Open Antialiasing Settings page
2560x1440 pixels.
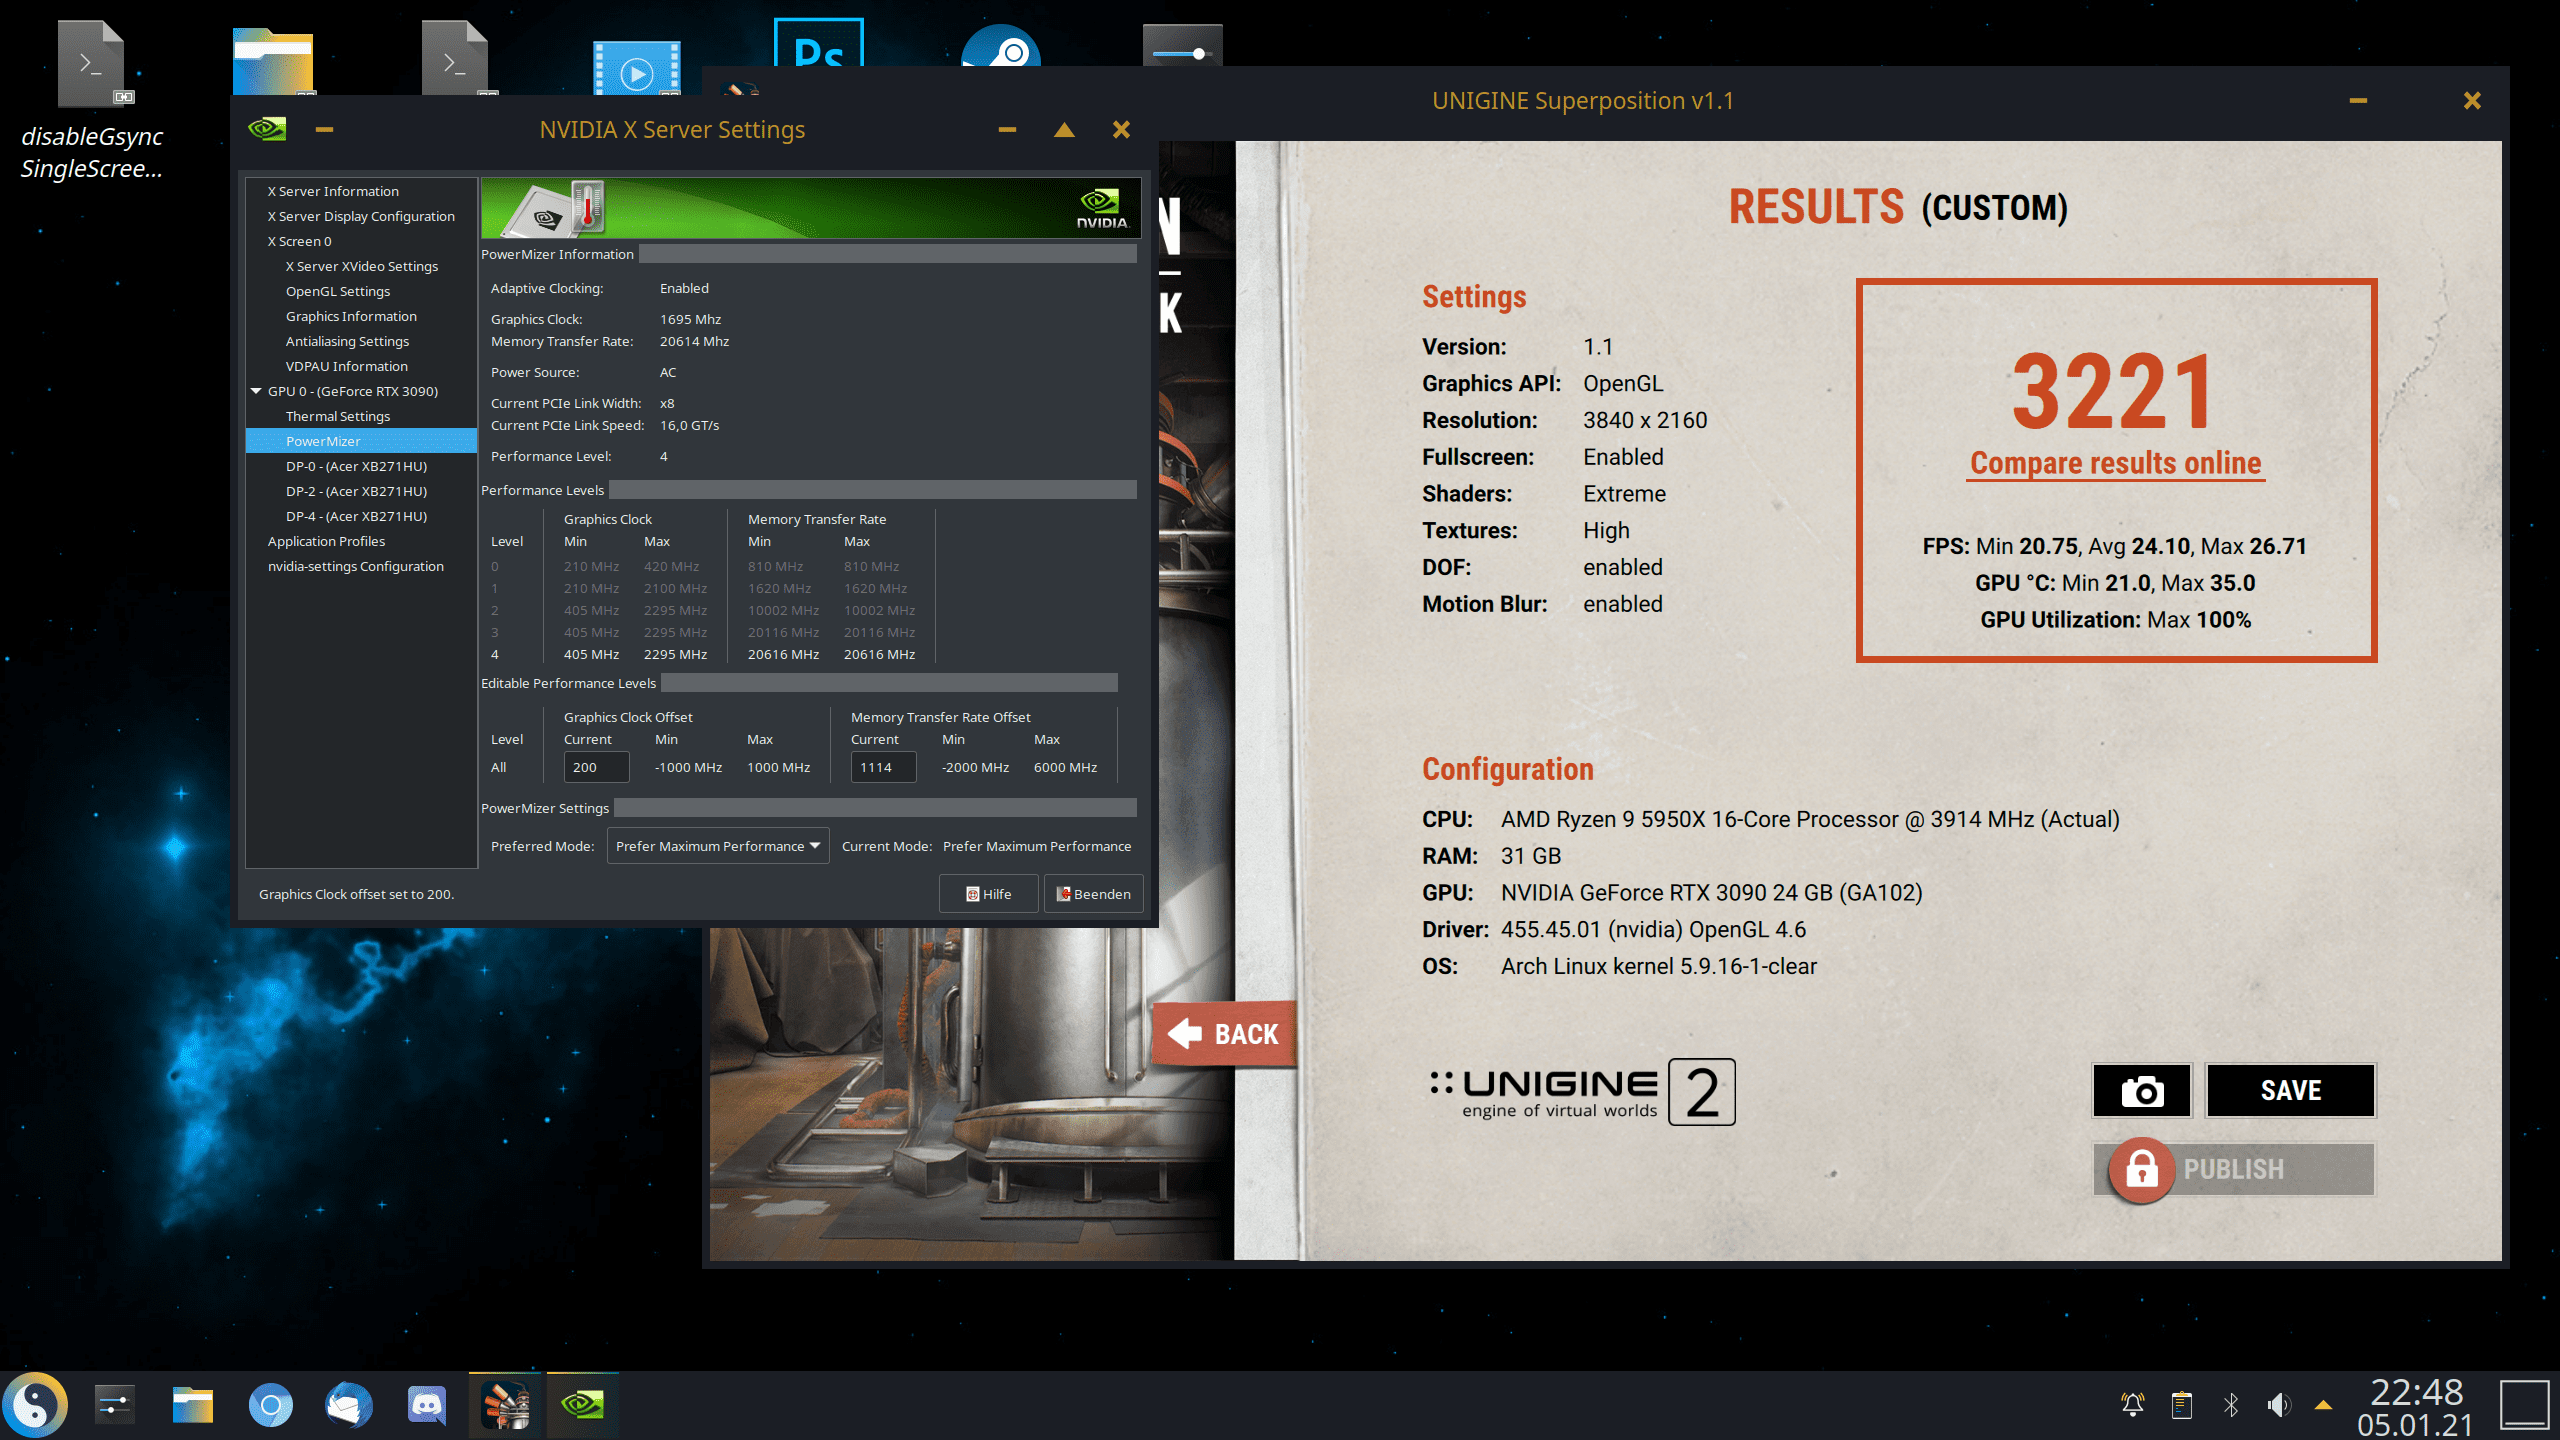pos(347,341)
